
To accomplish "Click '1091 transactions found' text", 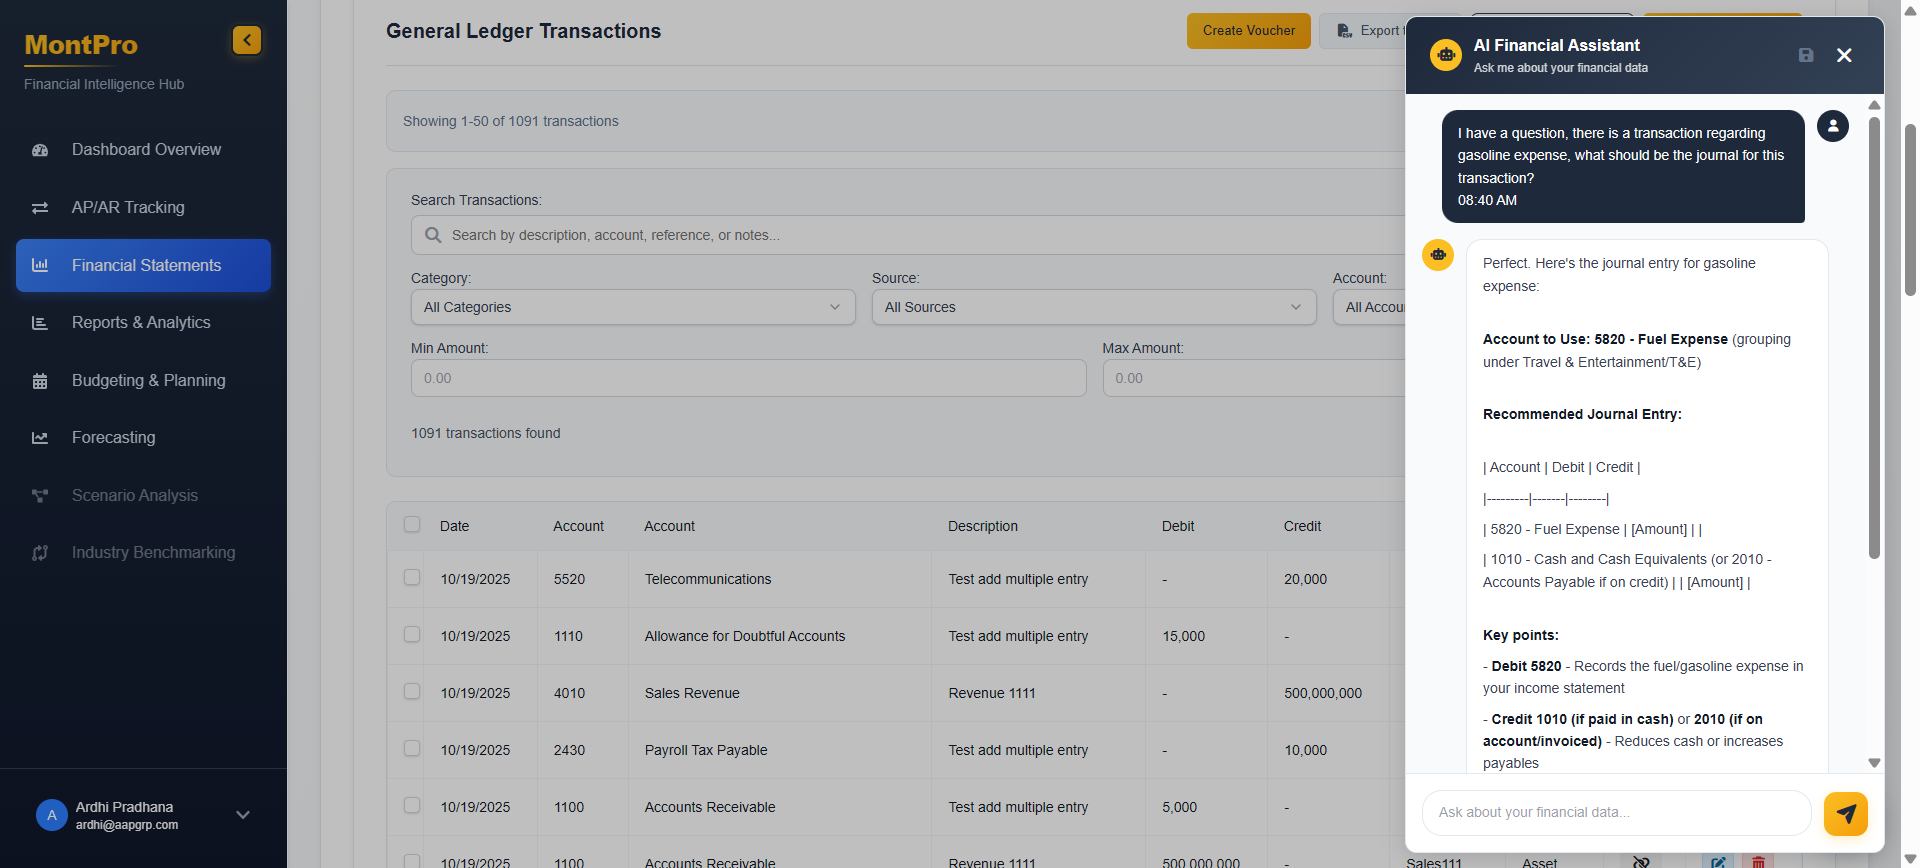I will tap(486, 433).
